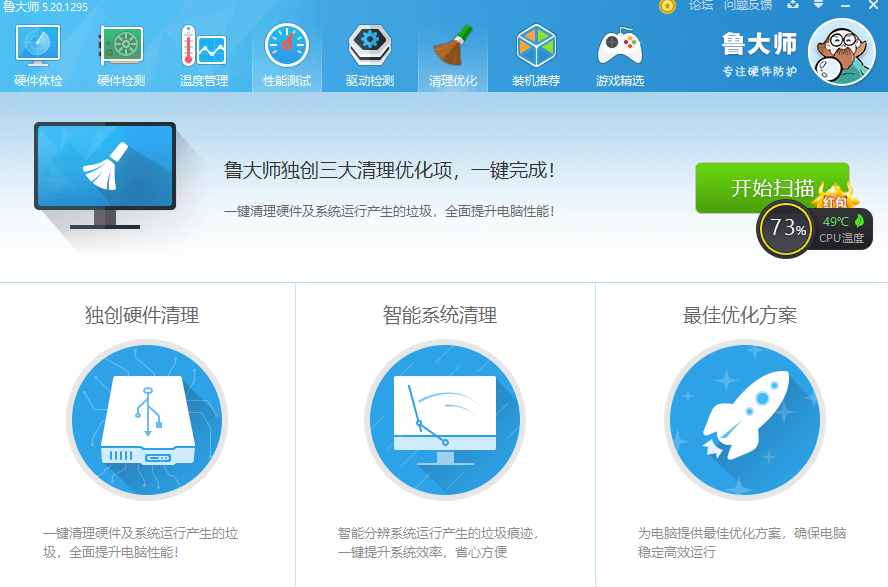
Task: Select the 智能系统清理 monitor graphic
Action: pos(445,421)
